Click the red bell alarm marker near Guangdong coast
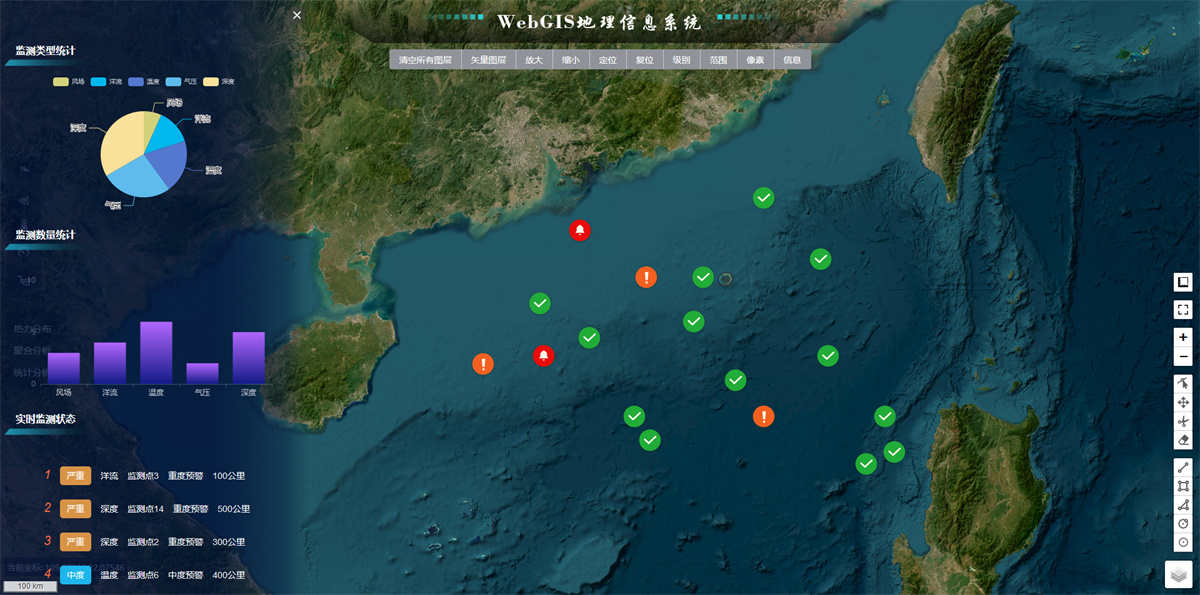Image resolution: width=1200 pixels, height=595 pixels. tap(579, 231)
